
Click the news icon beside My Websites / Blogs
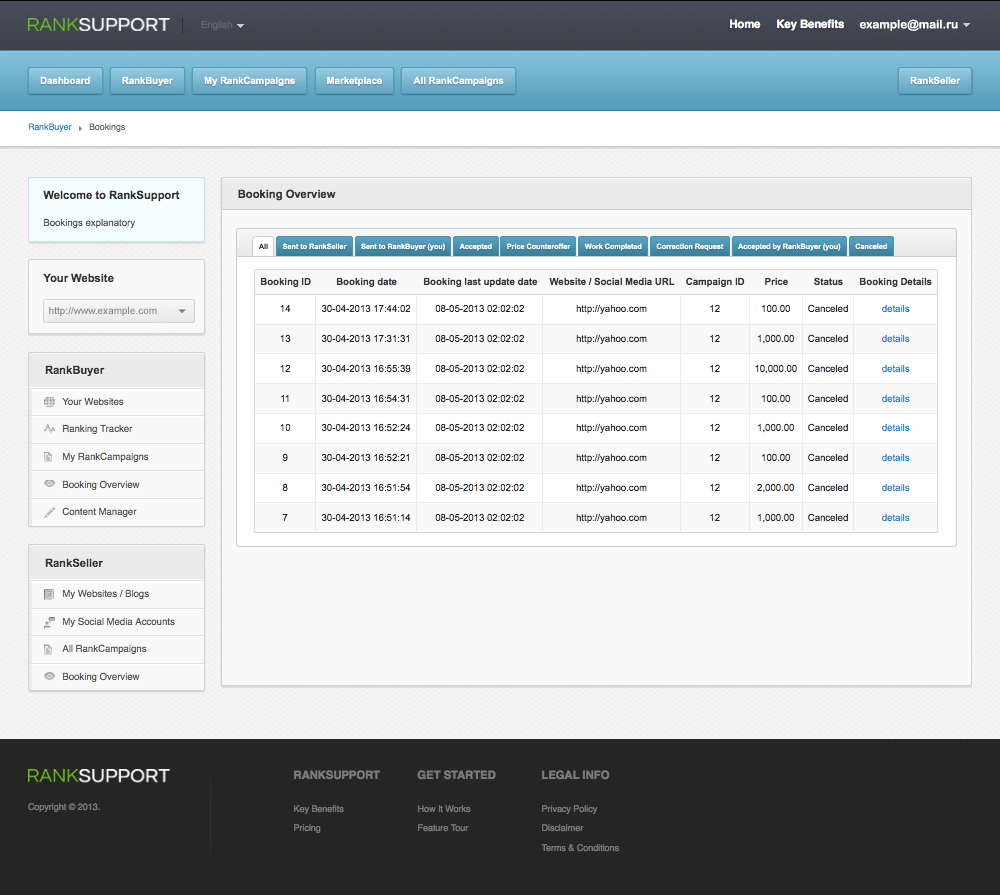tap(48, 595)
